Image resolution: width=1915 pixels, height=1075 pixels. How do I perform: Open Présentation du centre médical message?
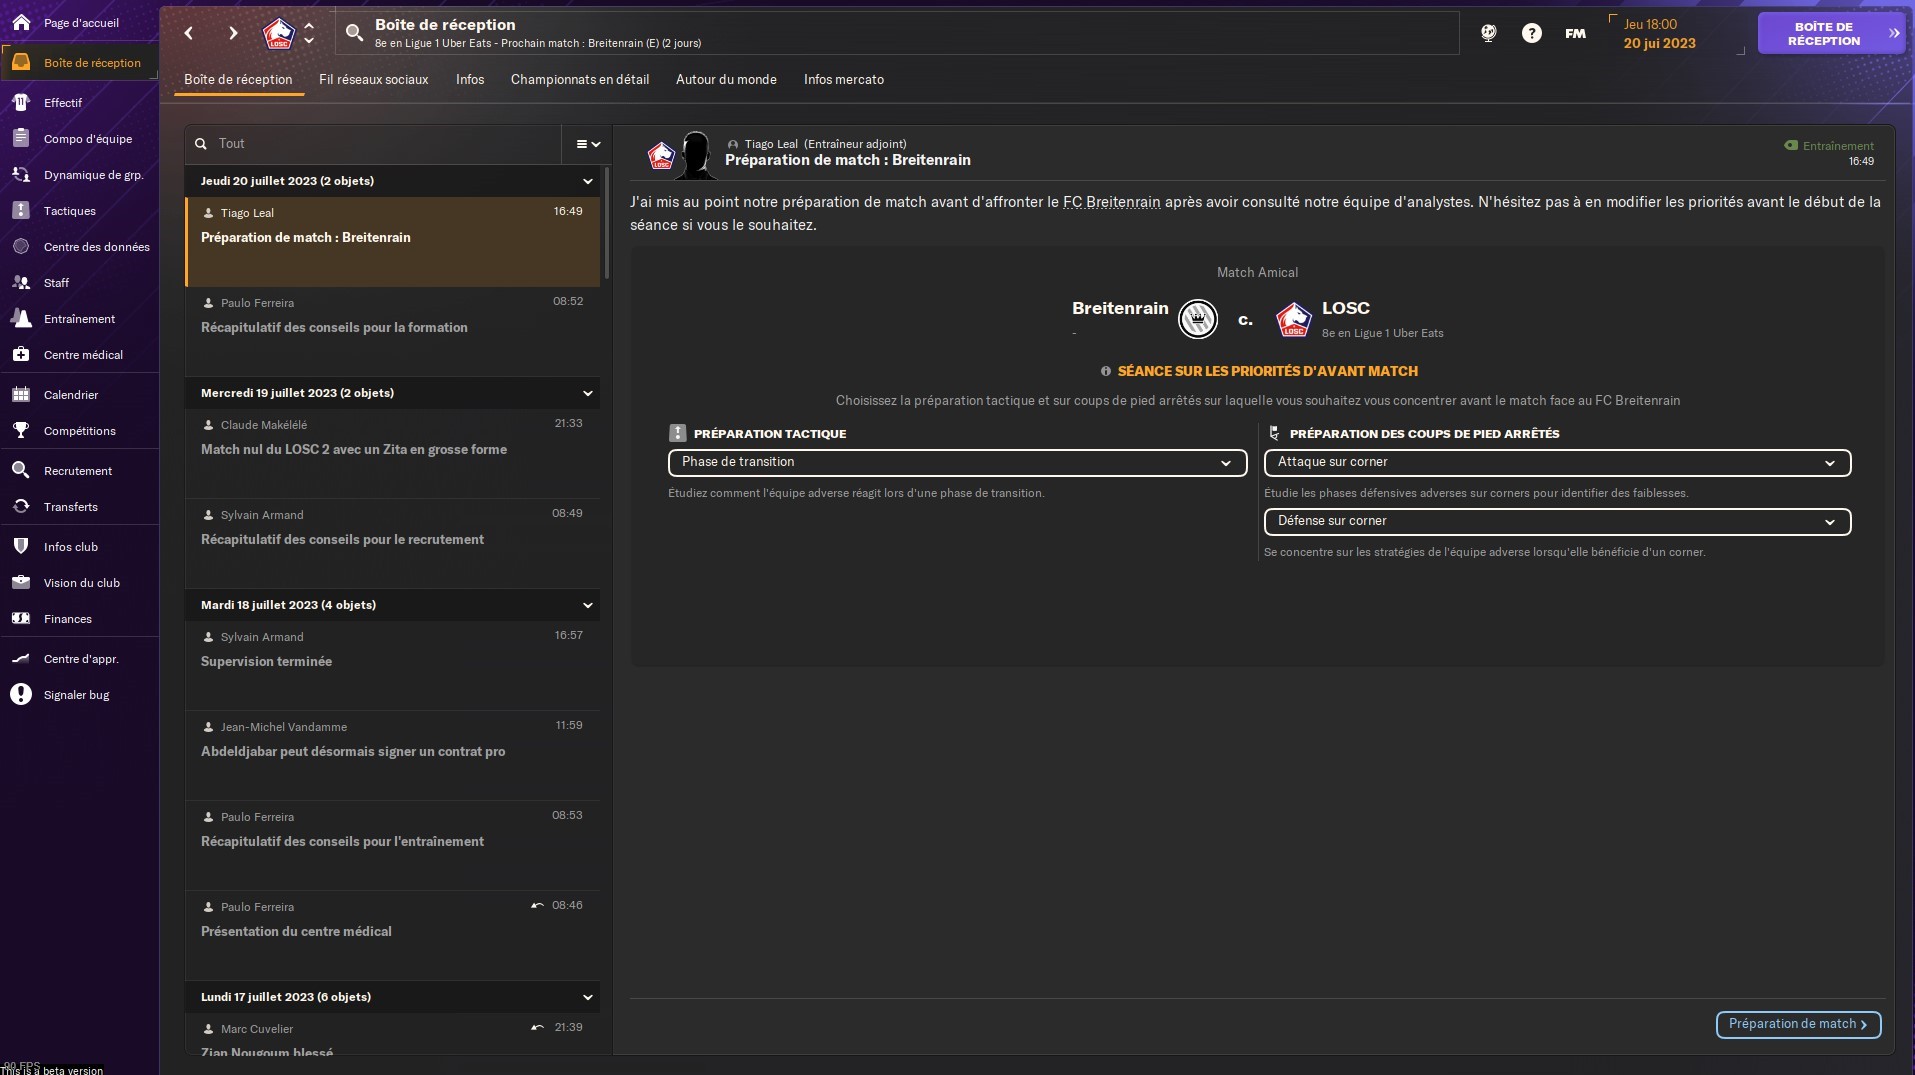click(x=392, y=934)
